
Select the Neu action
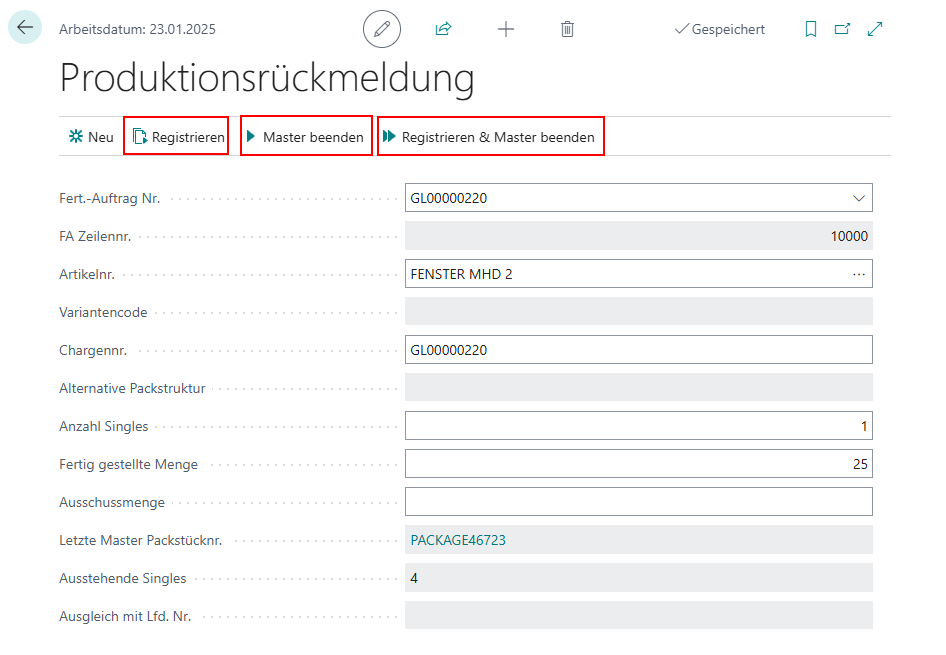[90, 137]
